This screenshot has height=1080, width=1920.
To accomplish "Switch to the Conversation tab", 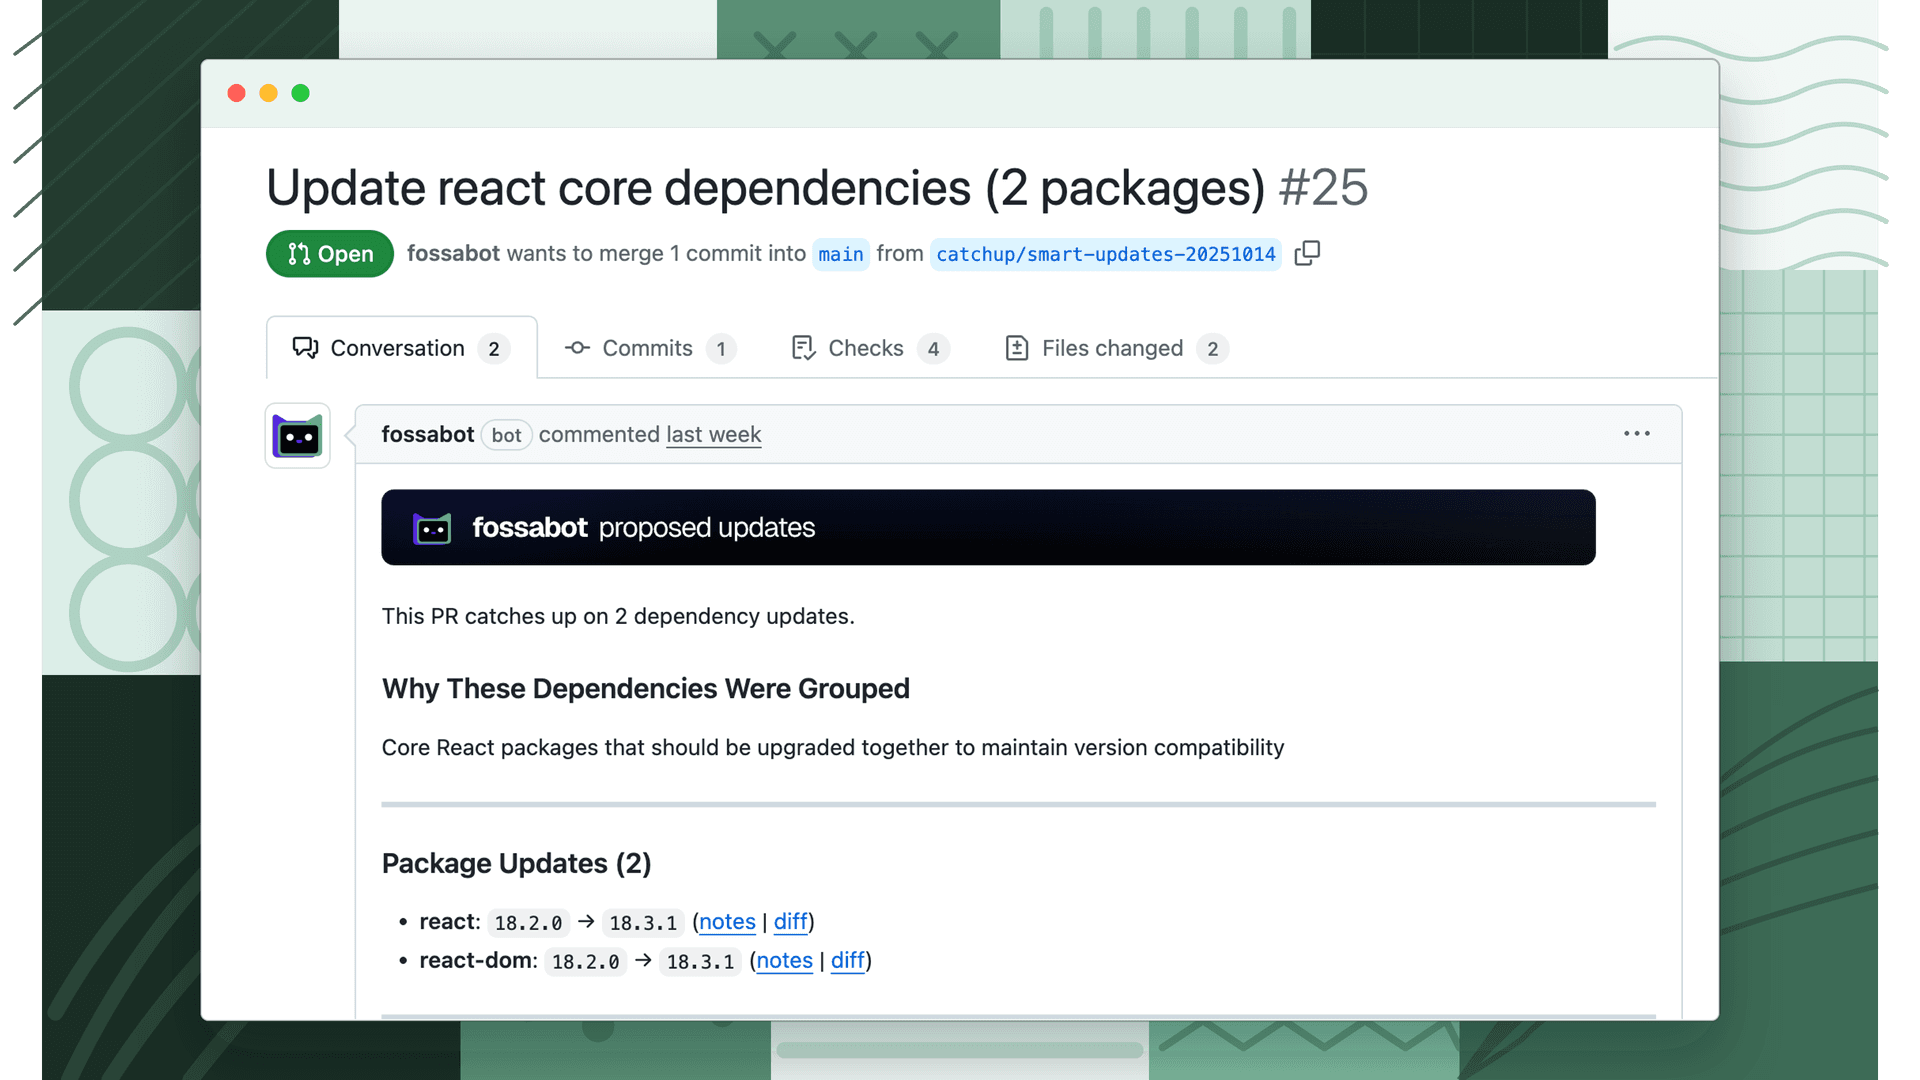I will pyautogui.click(x=401, y=348).
